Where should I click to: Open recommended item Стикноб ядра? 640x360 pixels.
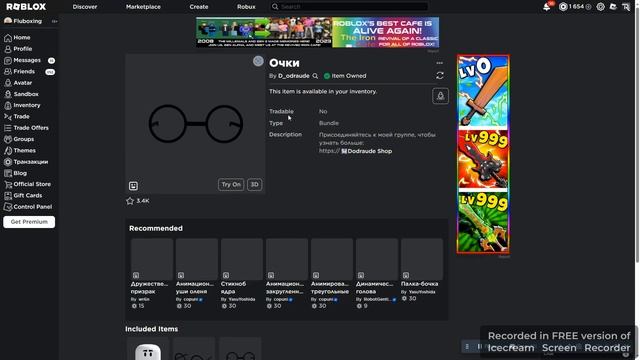pyautogui.click(x=242, y=273)
